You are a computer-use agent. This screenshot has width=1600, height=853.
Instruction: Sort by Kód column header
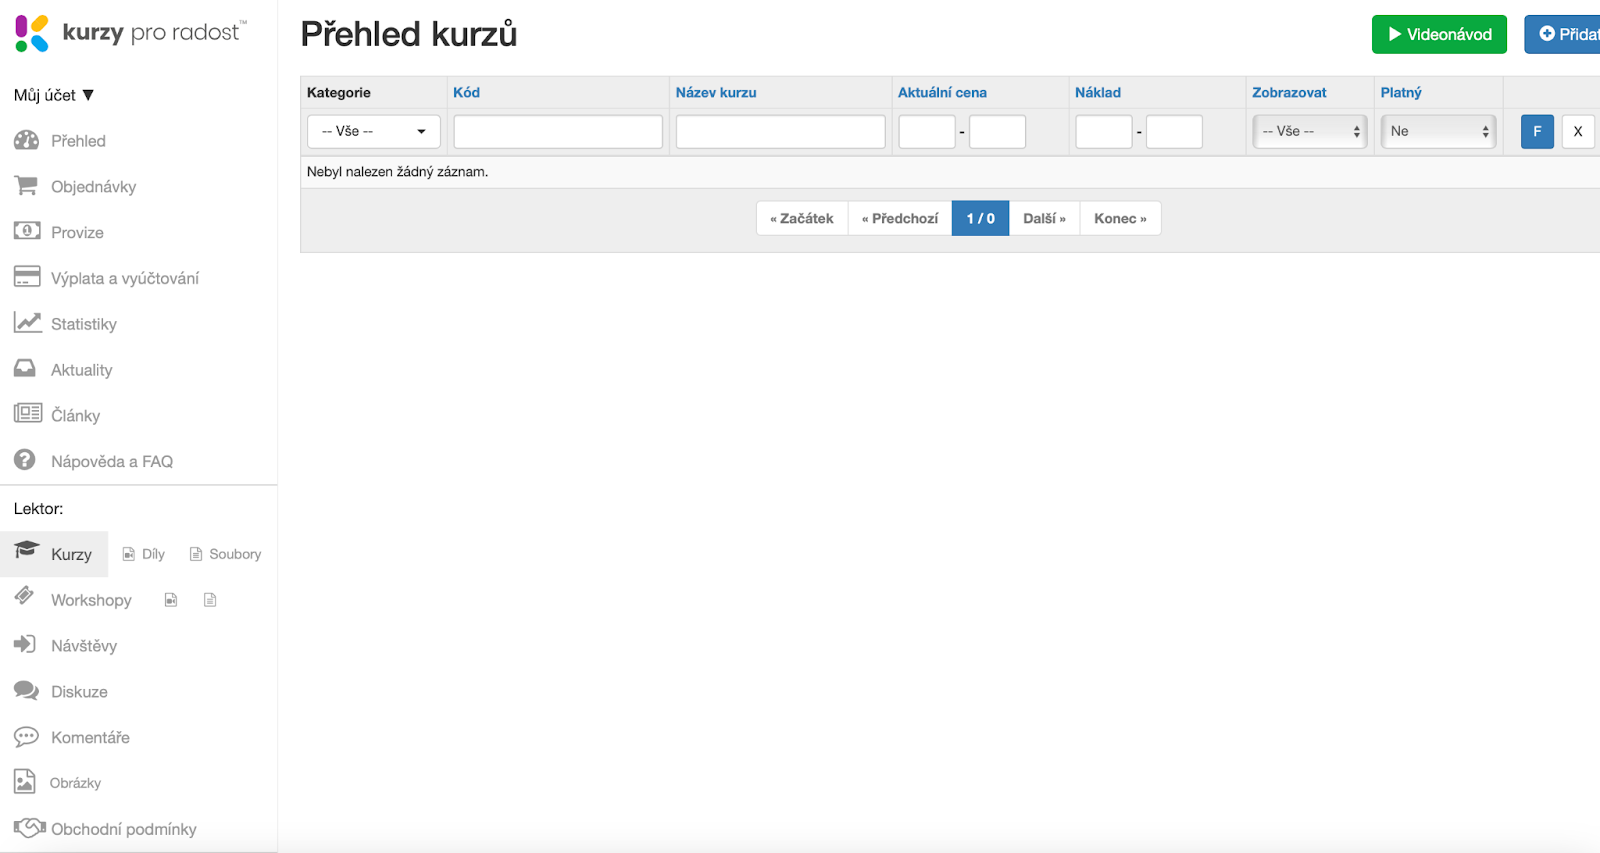click(x=466, y=92)
